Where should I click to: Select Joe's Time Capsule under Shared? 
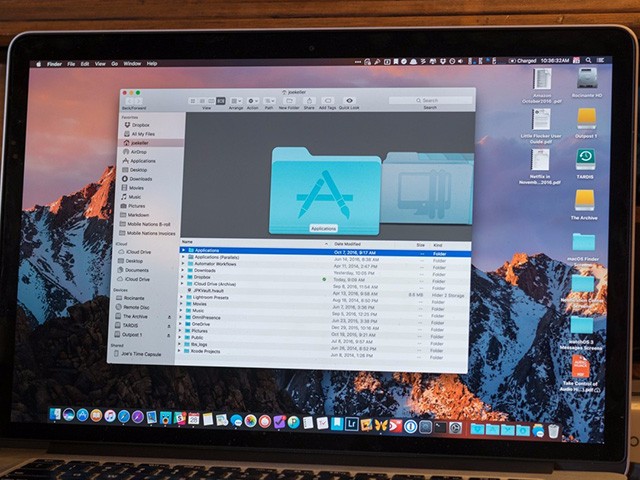point(144,354)
